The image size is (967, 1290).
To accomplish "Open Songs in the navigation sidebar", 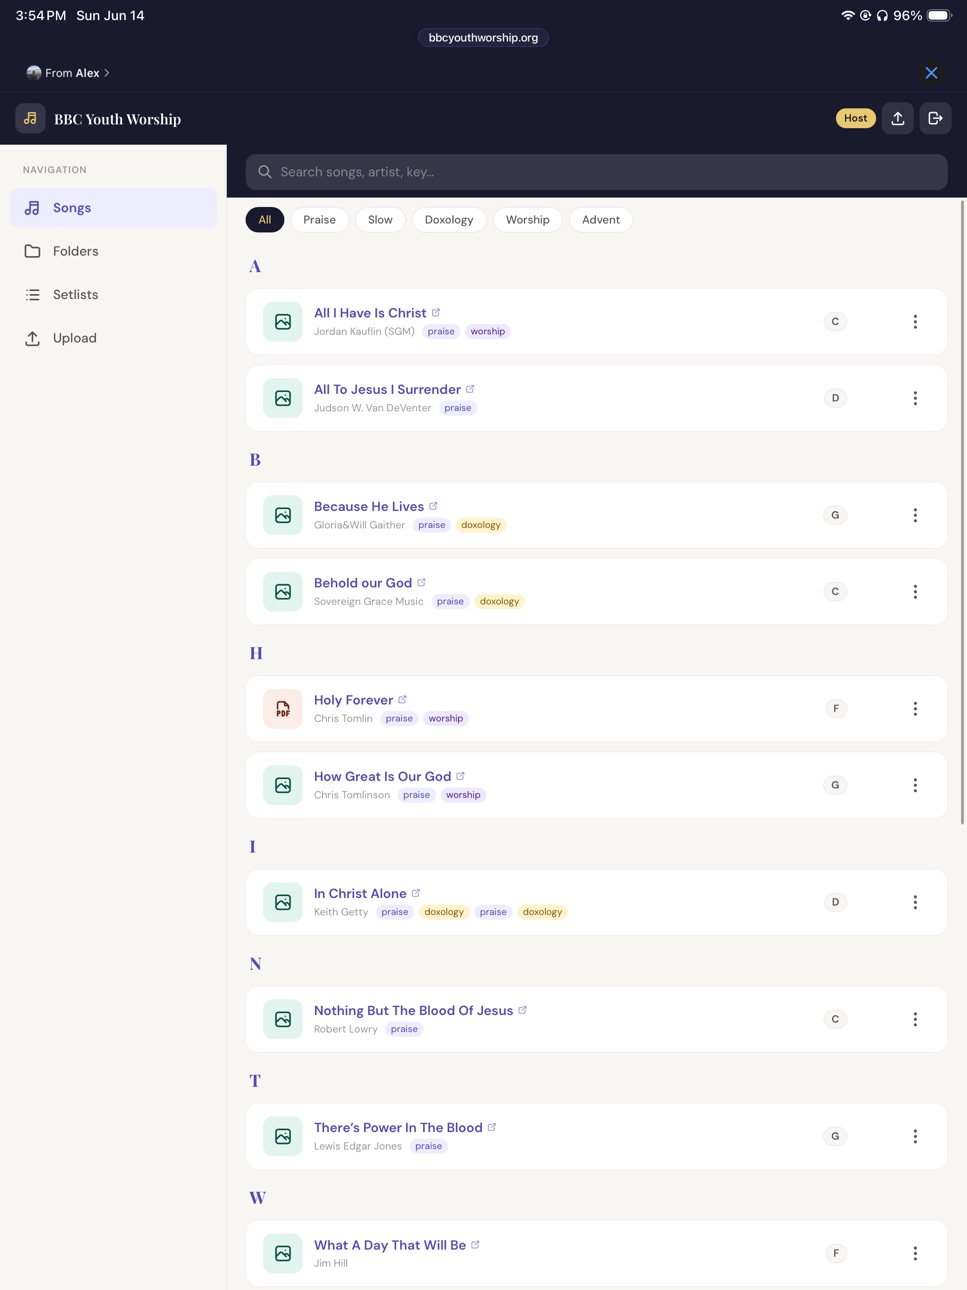I will pos(113,208).
